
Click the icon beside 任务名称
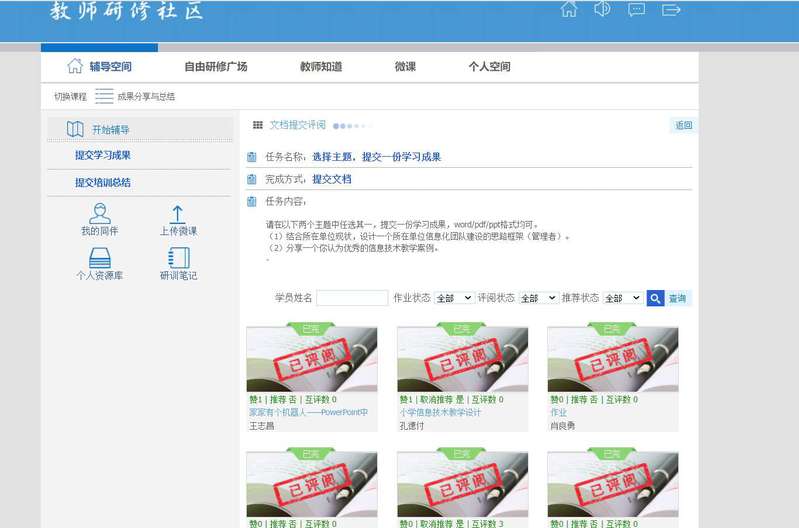[252, 157]
